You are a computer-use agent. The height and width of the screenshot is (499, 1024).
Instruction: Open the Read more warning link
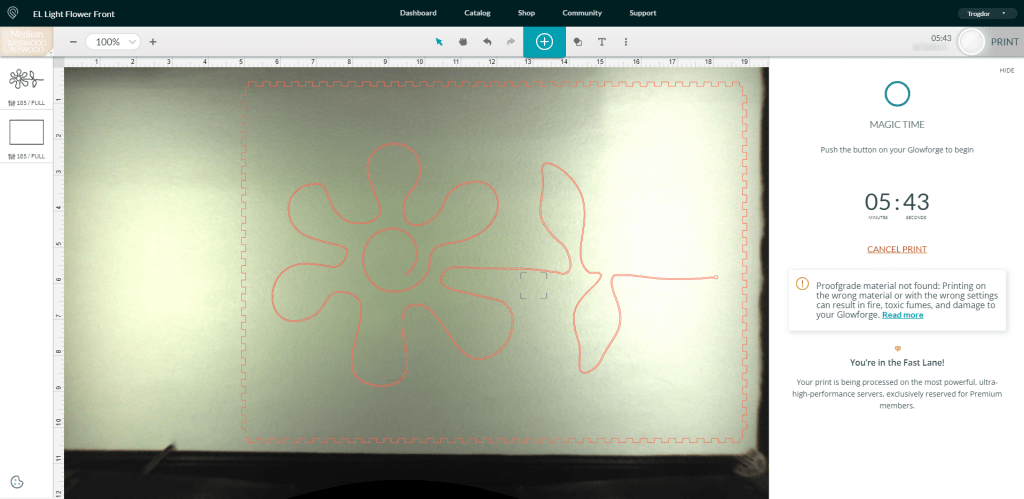902,315
